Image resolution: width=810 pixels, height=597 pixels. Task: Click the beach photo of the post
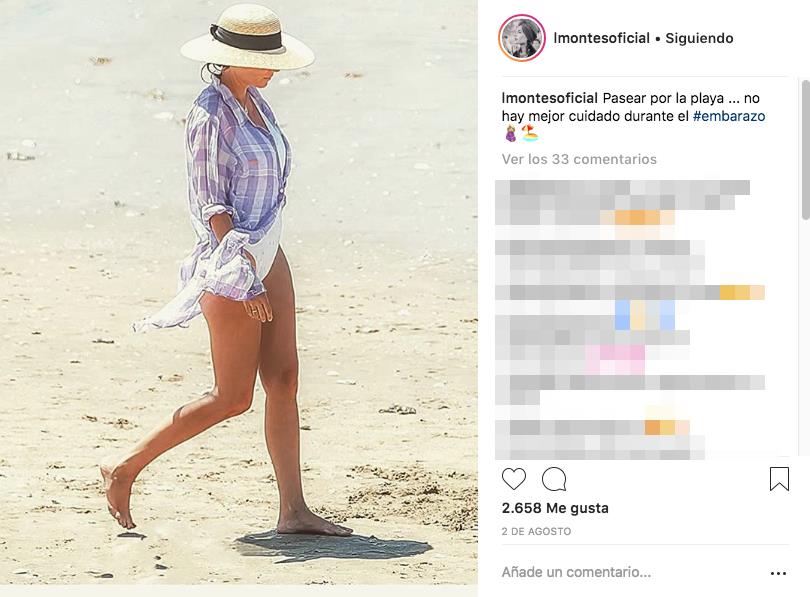(x=239, y=292)
